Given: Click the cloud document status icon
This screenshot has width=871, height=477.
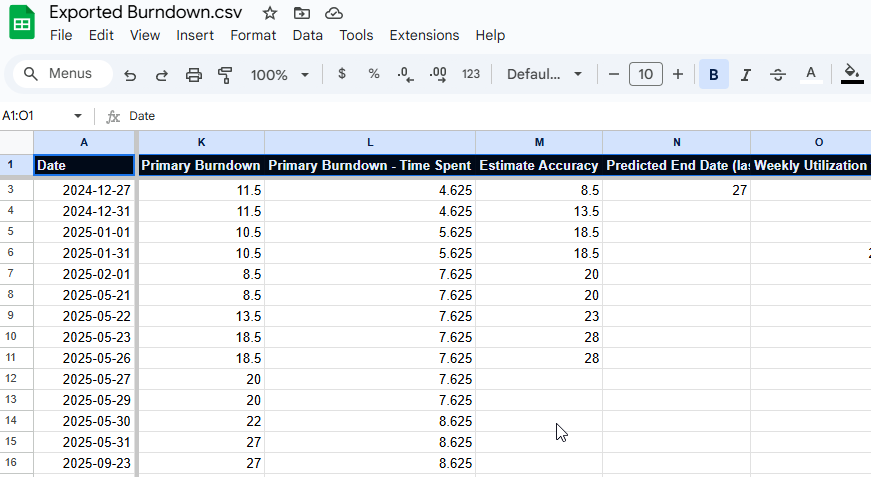Looking at the screenshot, I should (334, 13).
